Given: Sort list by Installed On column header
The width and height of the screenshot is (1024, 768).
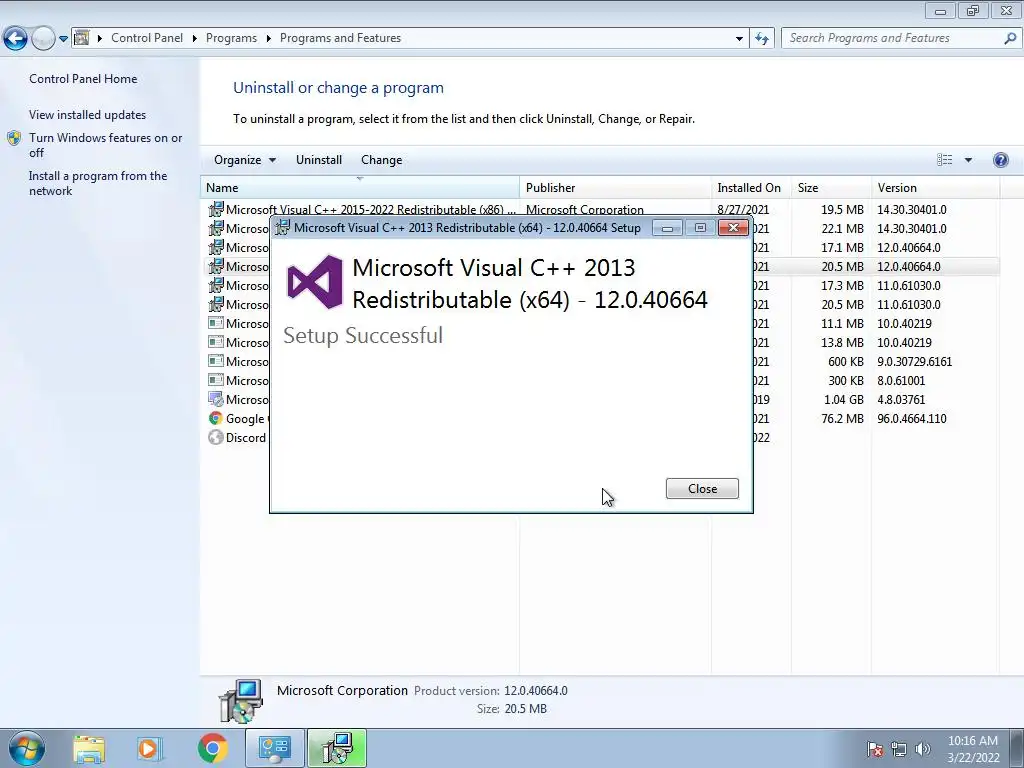Looking at the screenshot, I should pyautogui.click(x=751, y=187).
